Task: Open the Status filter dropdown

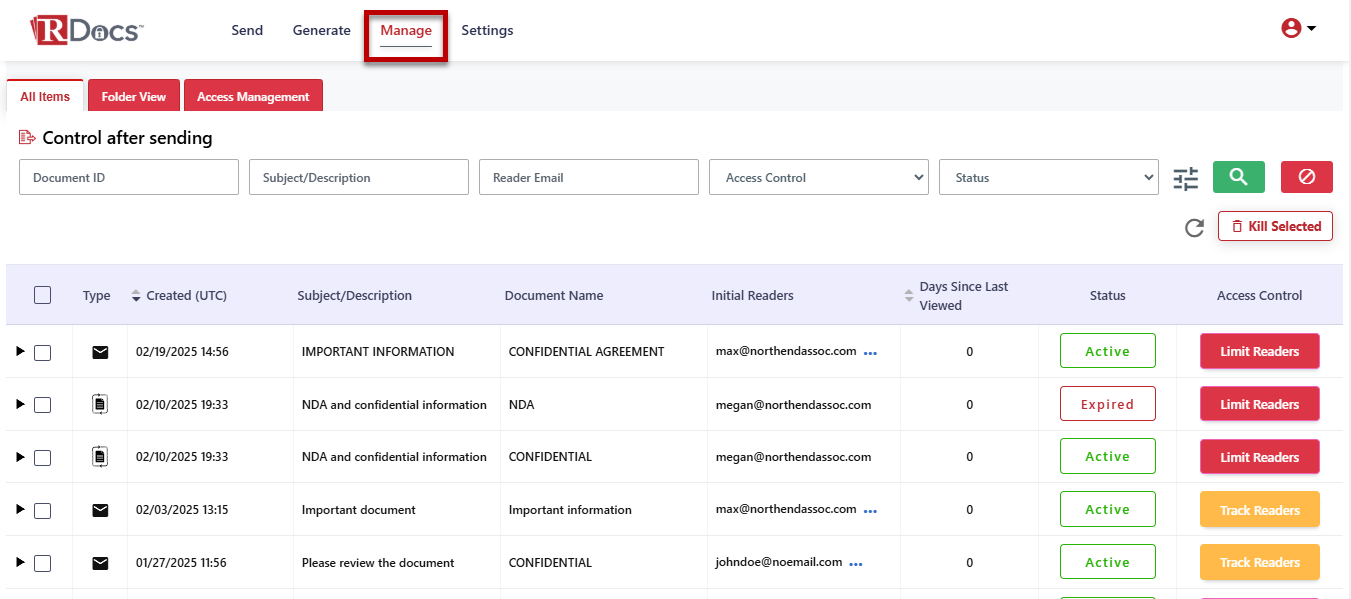Action: [1049, 177]
